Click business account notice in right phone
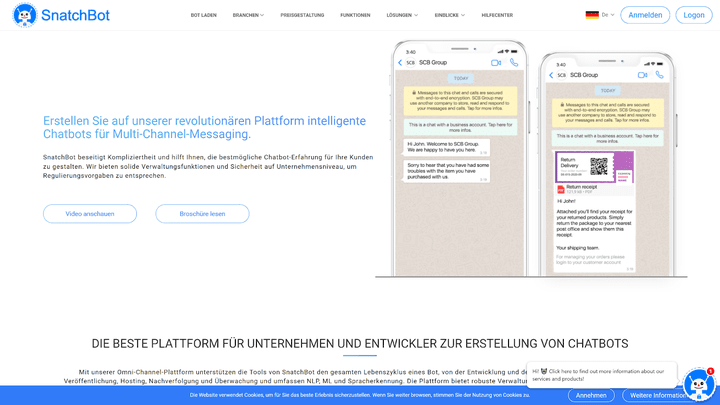The height and width of the screenshot is (405, 720). (x=608, y=138)
